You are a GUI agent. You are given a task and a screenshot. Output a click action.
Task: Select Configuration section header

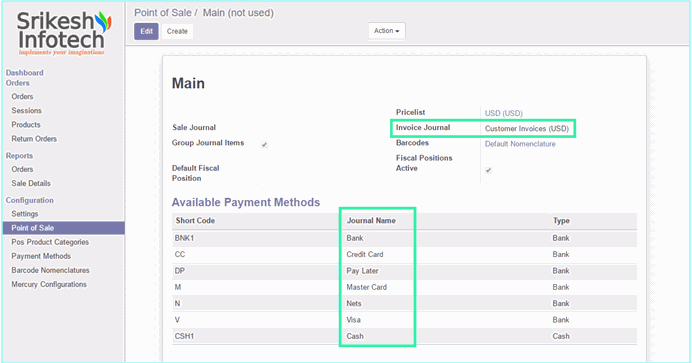(30, 201)
